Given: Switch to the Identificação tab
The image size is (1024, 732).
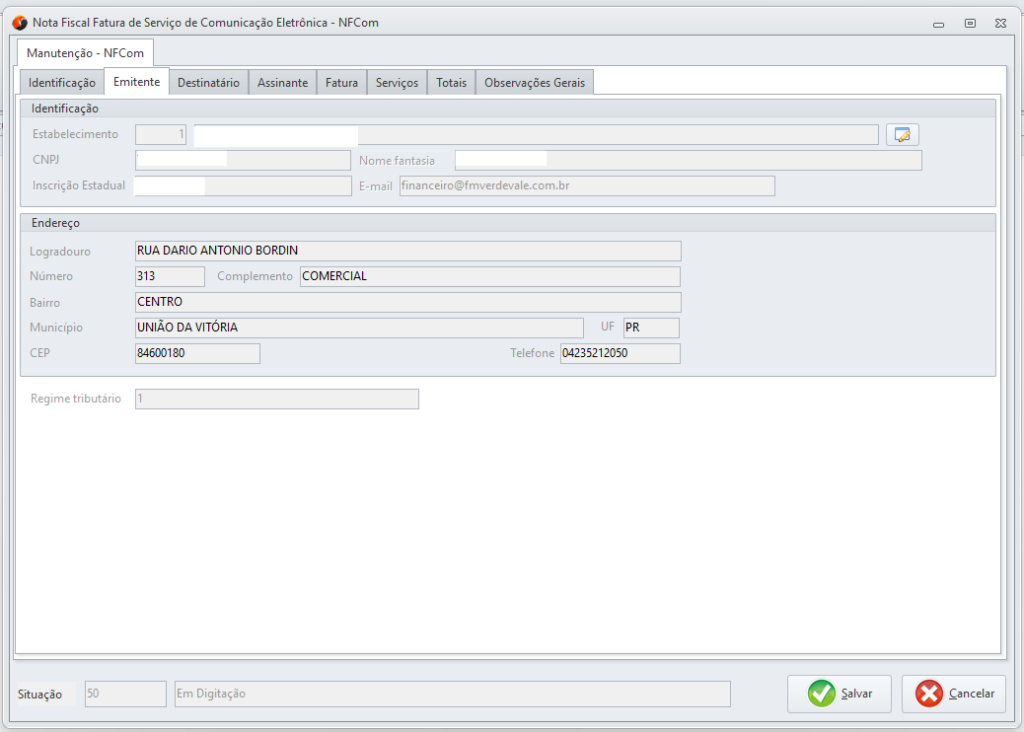Looking at the screenshot, I should [x=62, y=83].
